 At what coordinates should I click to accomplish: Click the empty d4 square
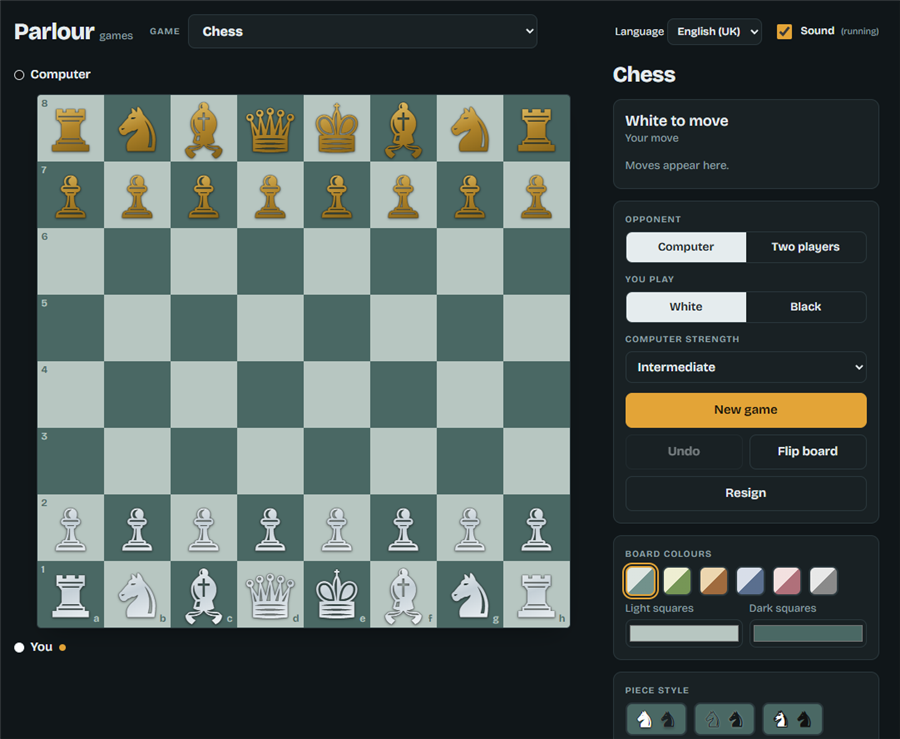point(270,395)
